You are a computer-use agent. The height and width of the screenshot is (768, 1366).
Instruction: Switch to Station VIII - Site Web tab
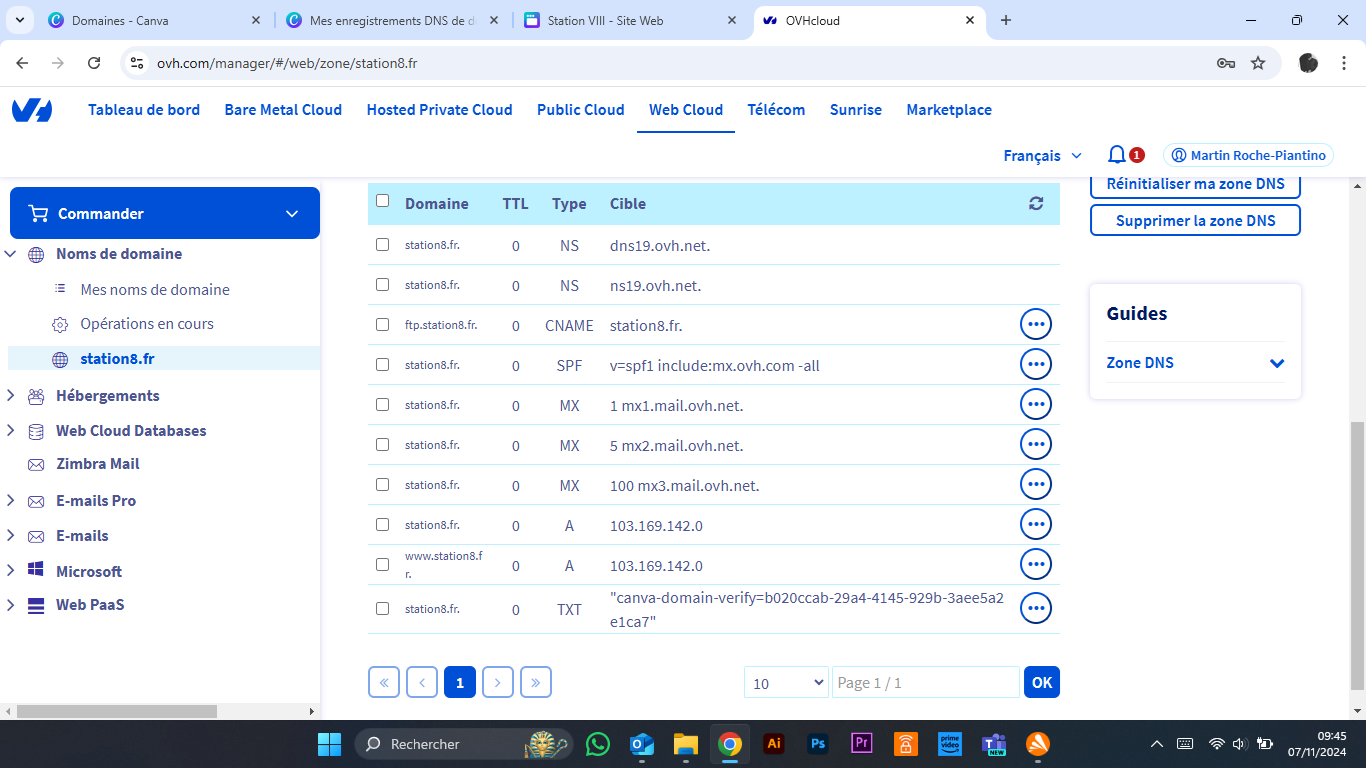pyautogui.click(x=620, y=20)
